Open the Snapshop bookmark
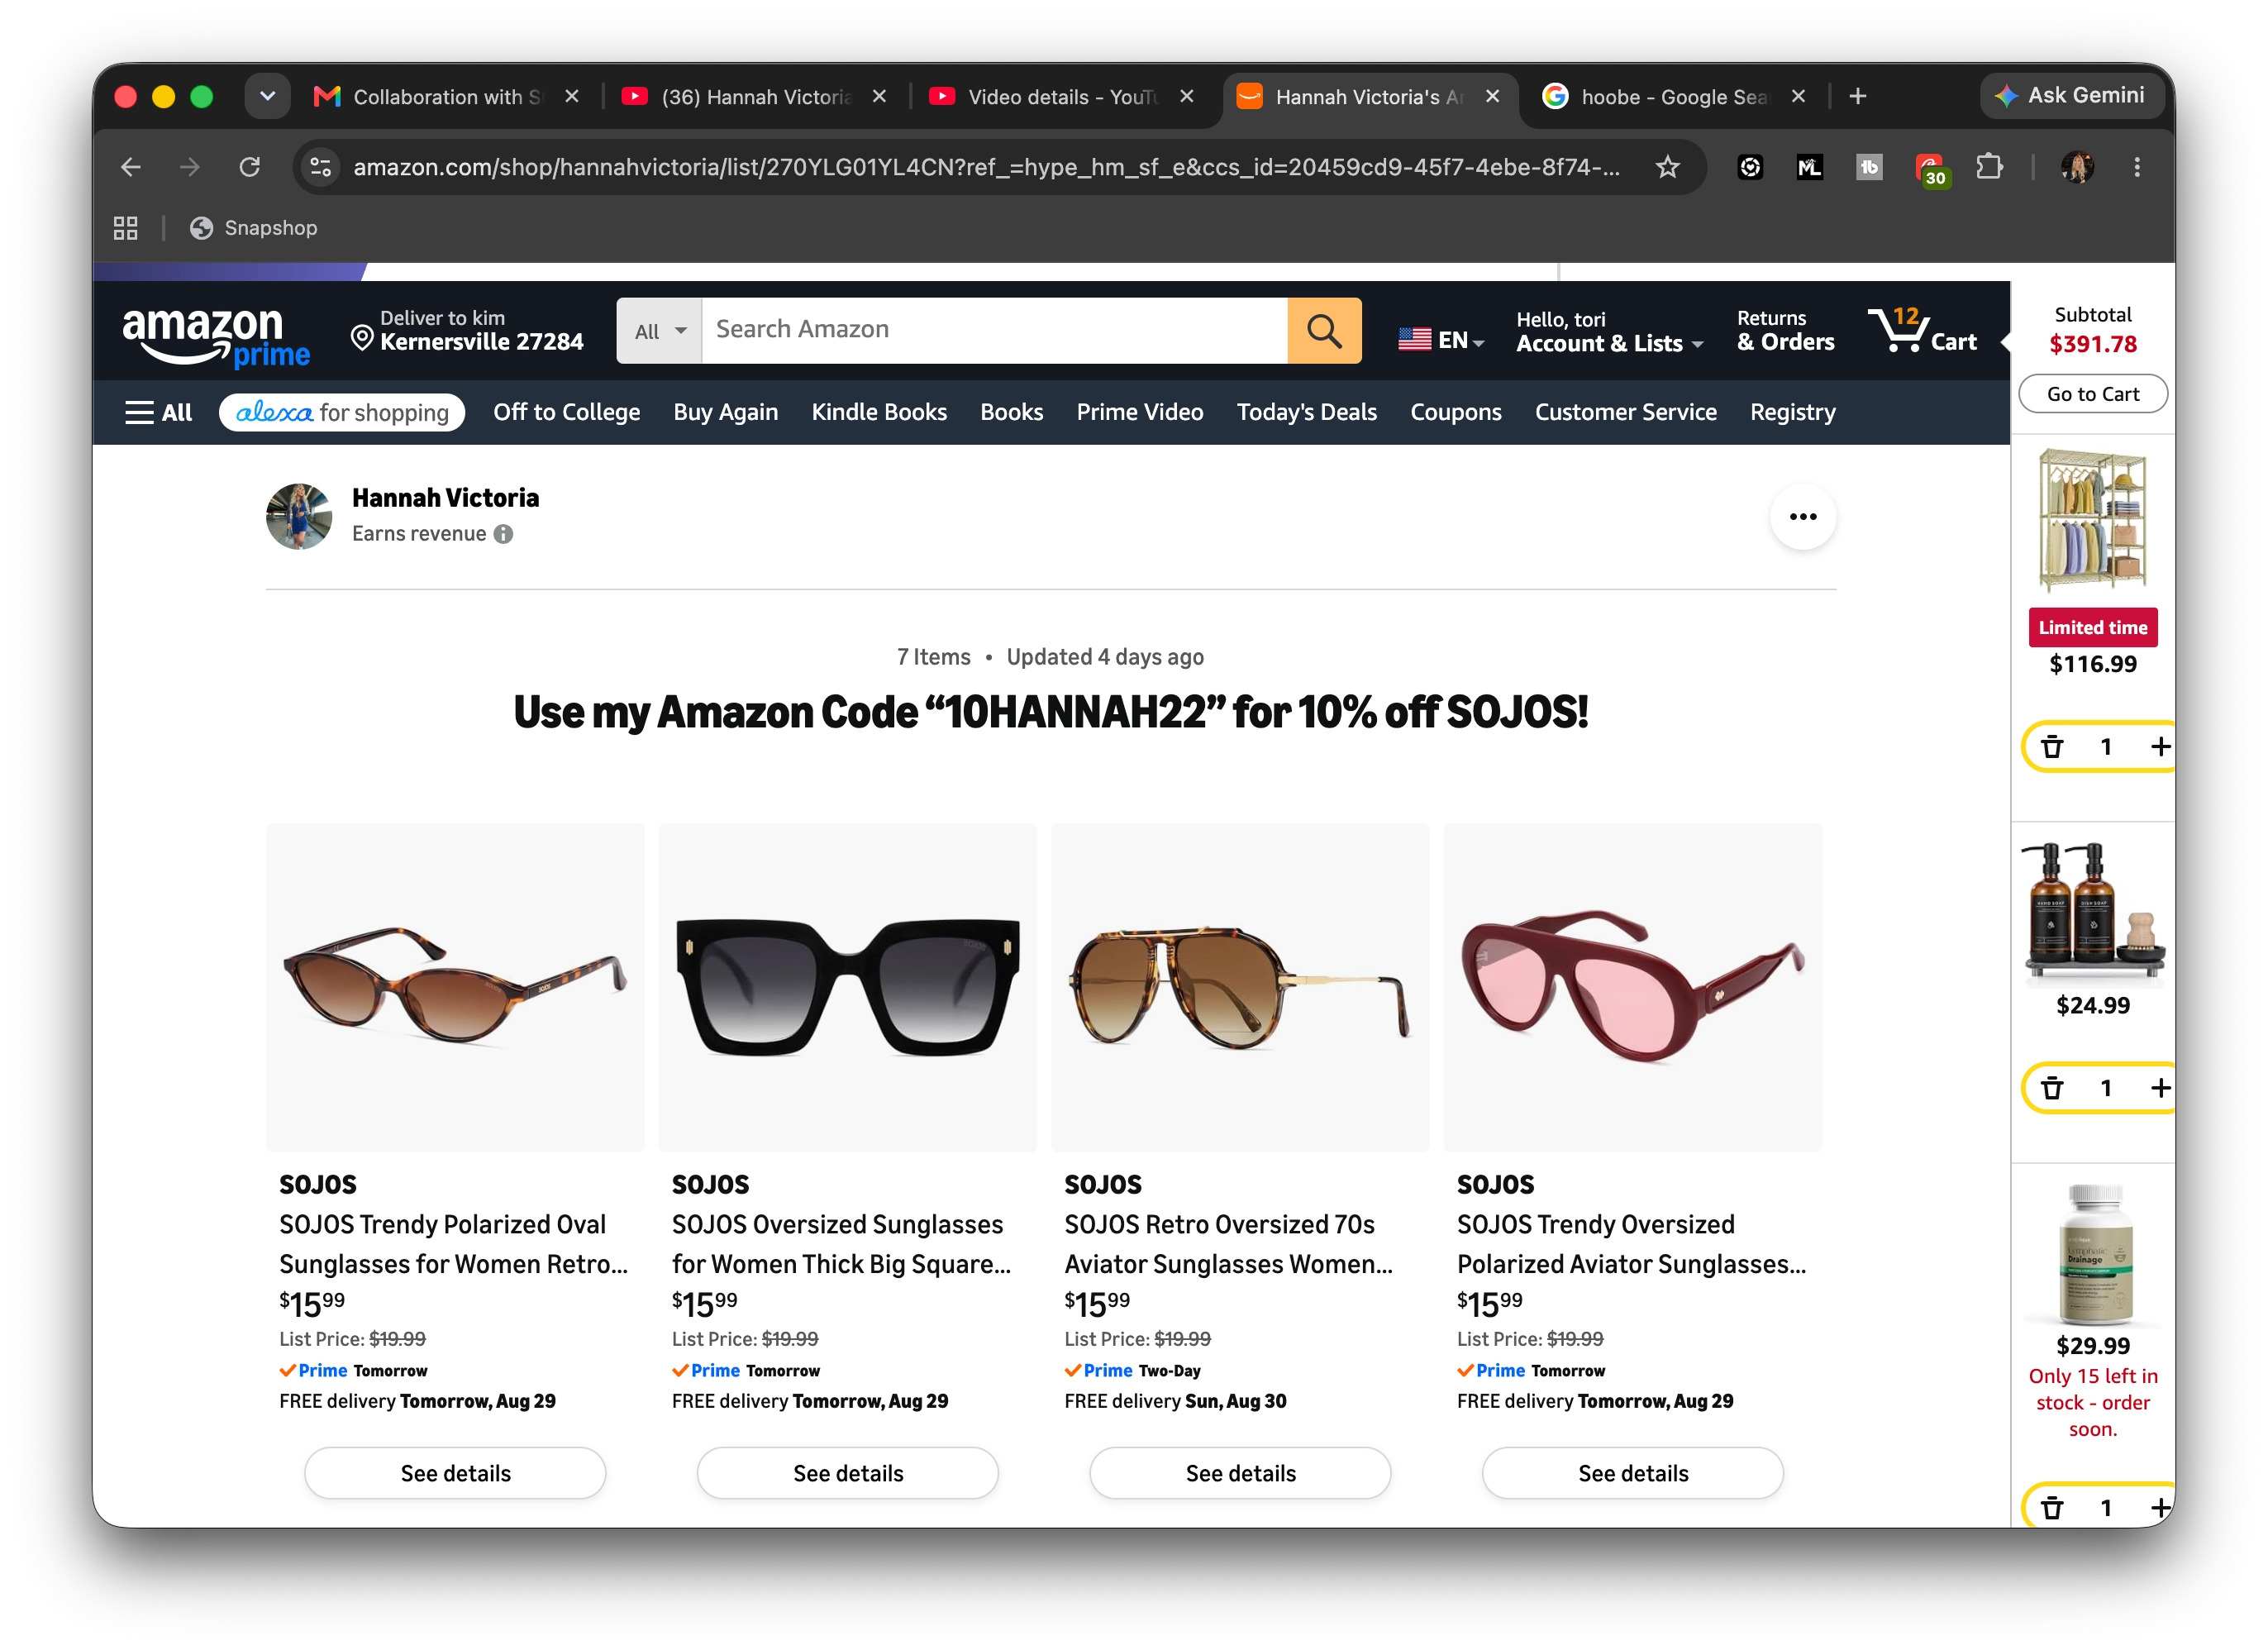The image size is (2268, 1650). 254,228
